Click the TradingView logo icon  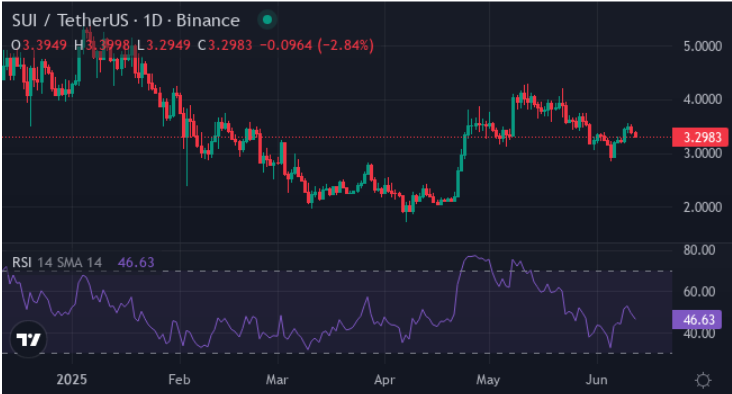pyautogui.click(x=28, y=339)
